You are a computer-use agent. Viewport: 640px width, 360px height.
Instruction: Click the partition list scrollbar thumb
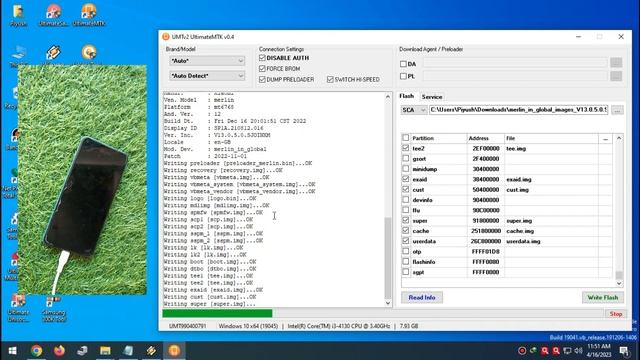(619, 275)
